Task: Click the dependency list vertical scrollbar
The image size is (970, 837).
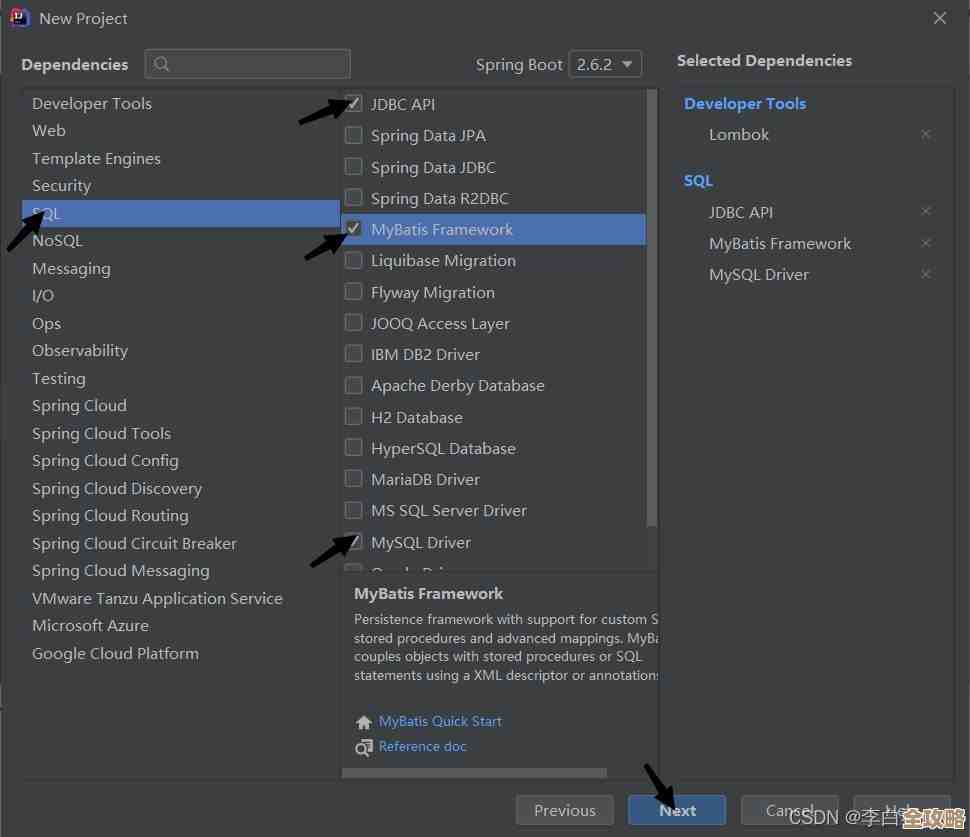Action: [x=652, y=300]
